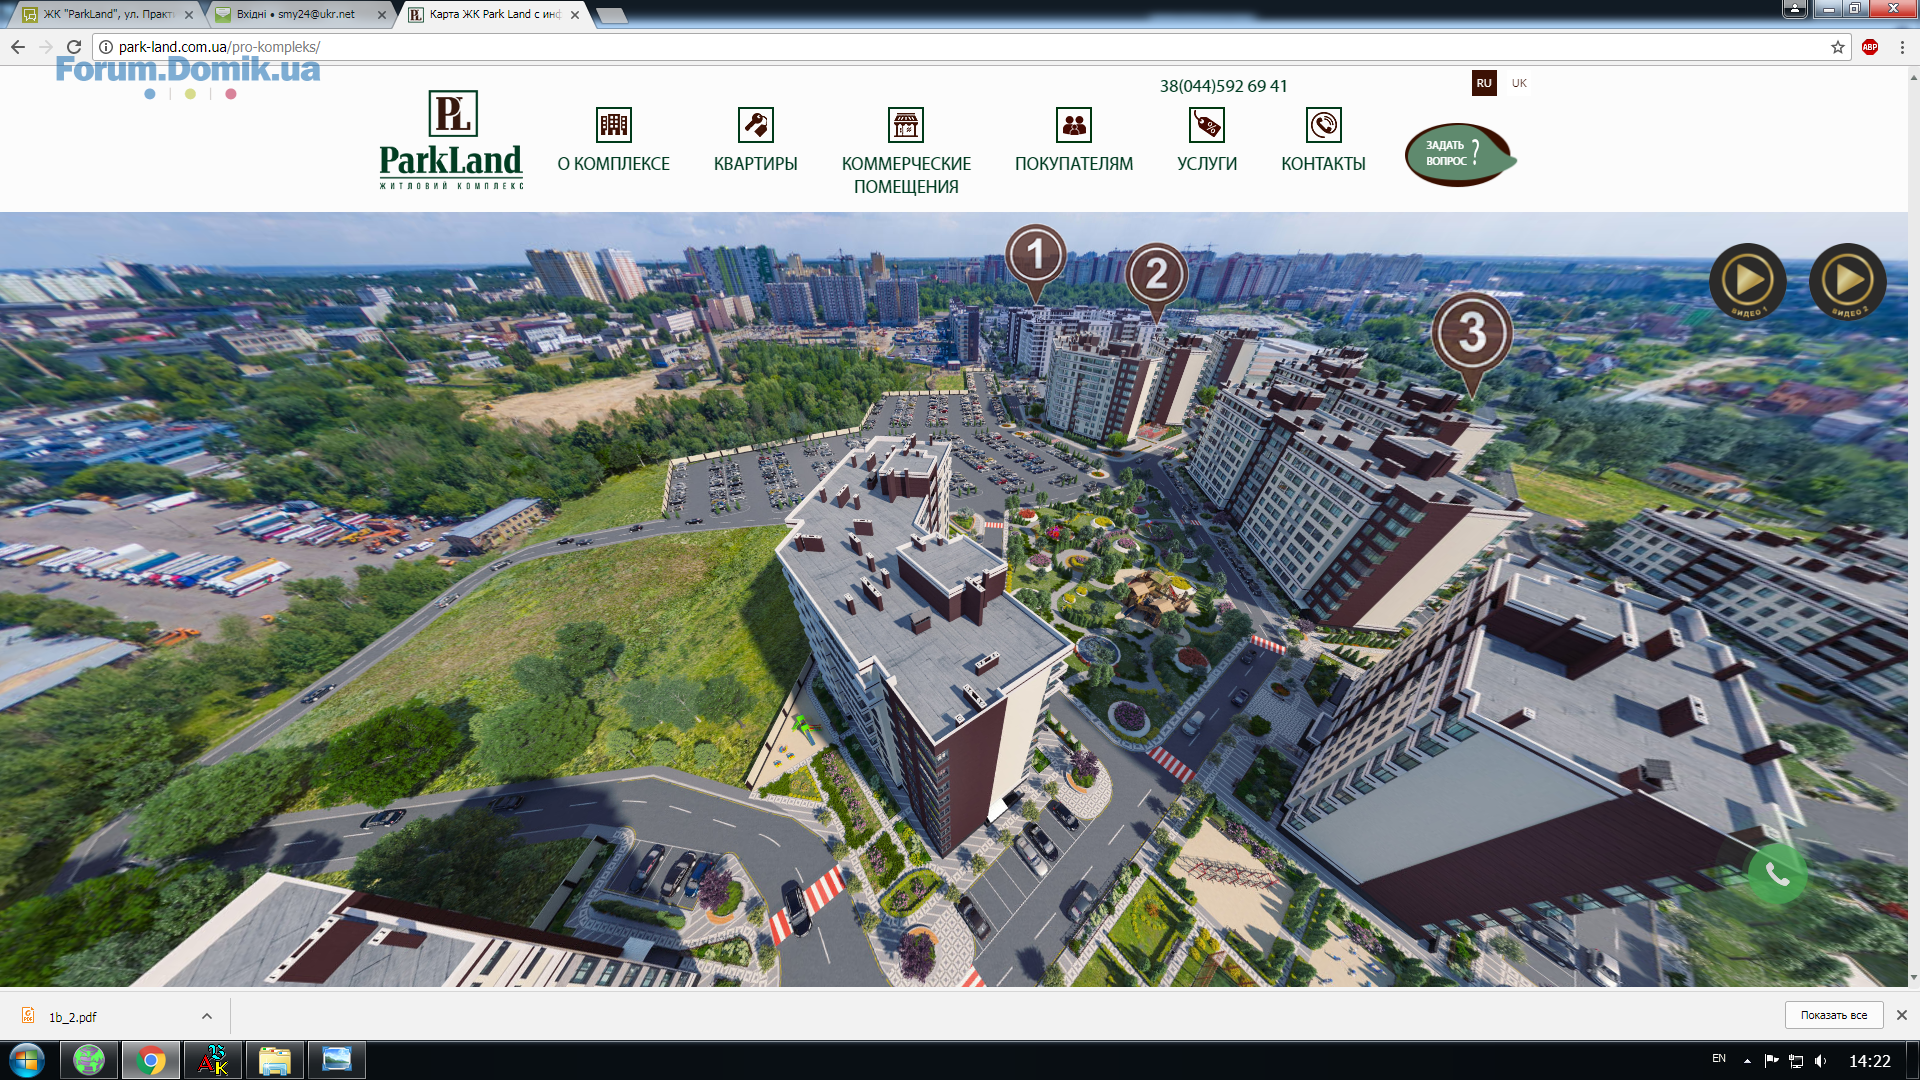Click the Chrome user profile button
This screenshot has width=1924, height=1080.
pyautogui.click(x=1795, y=9)
